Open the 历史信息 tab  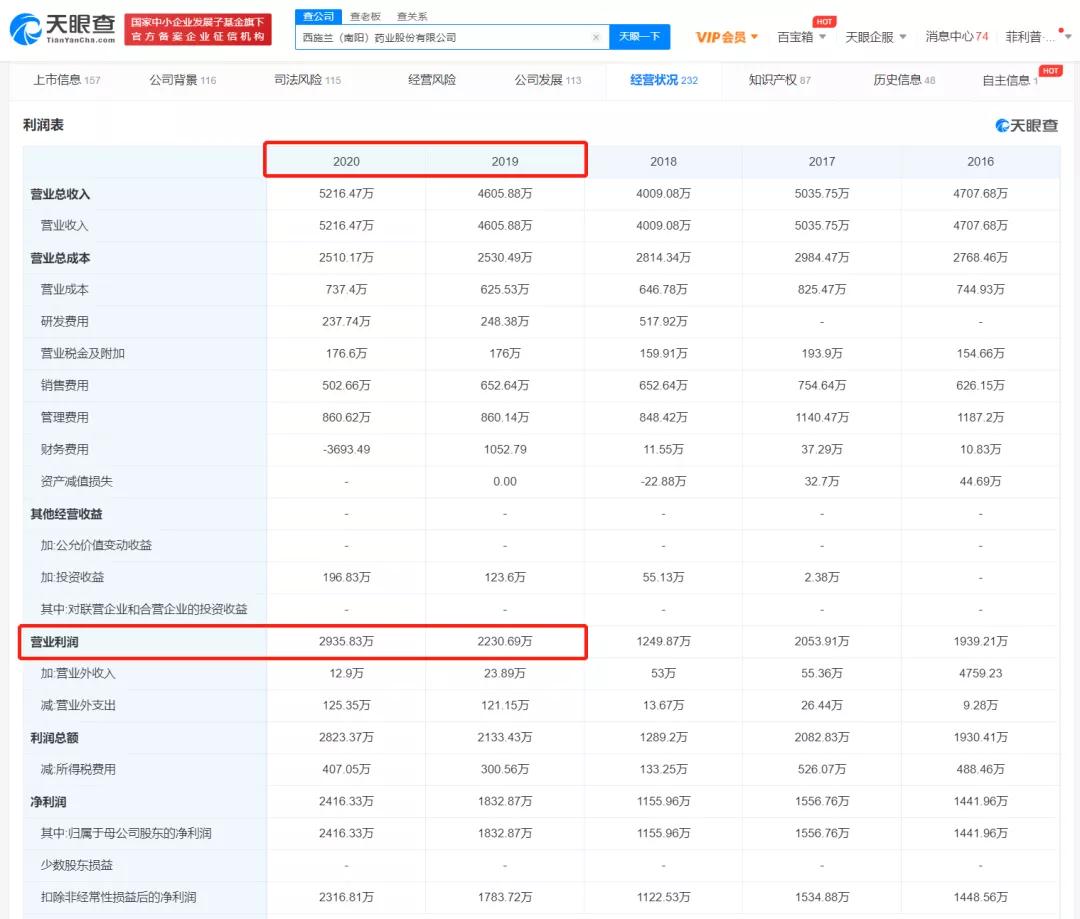(899, 79)
